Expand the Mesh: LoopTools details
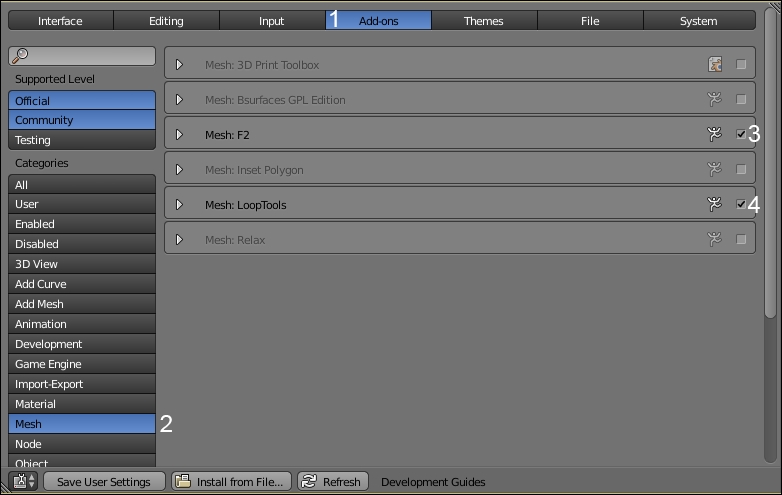 point(180,204)
